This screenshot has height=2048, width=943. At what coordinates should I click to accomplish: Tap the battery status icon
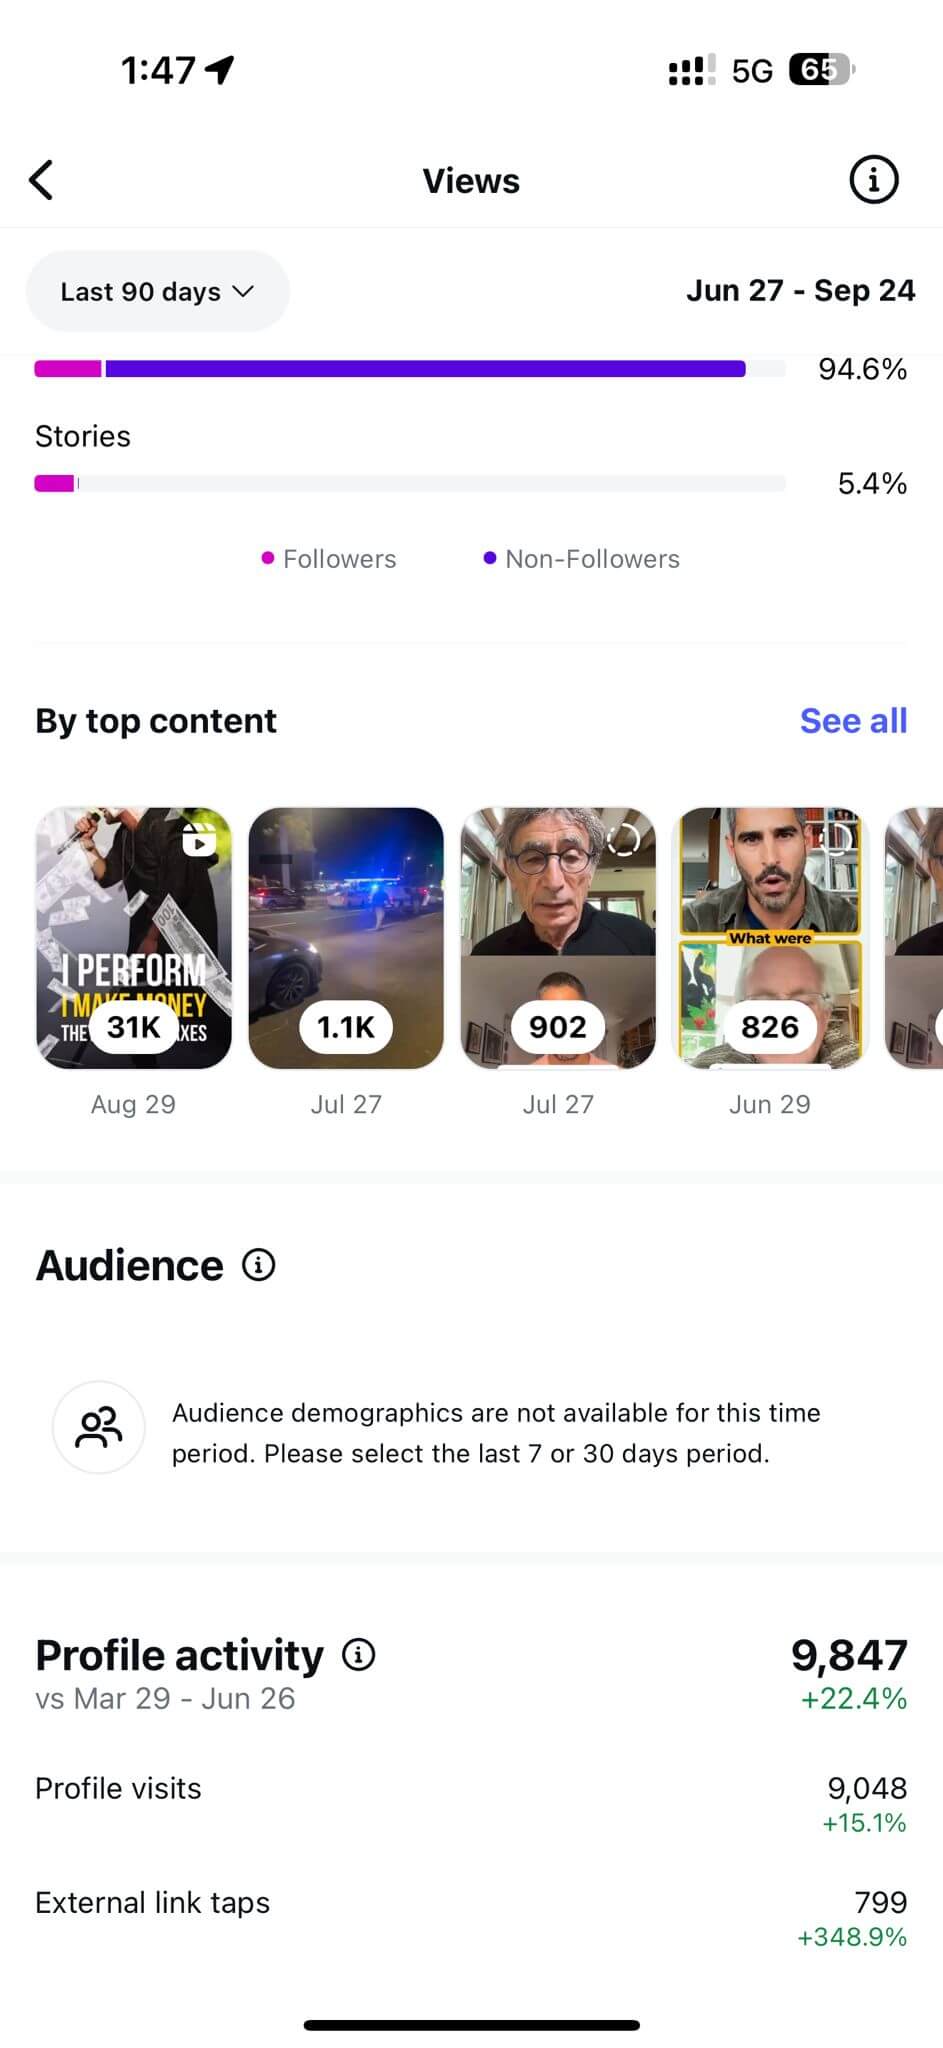point(821,70)
